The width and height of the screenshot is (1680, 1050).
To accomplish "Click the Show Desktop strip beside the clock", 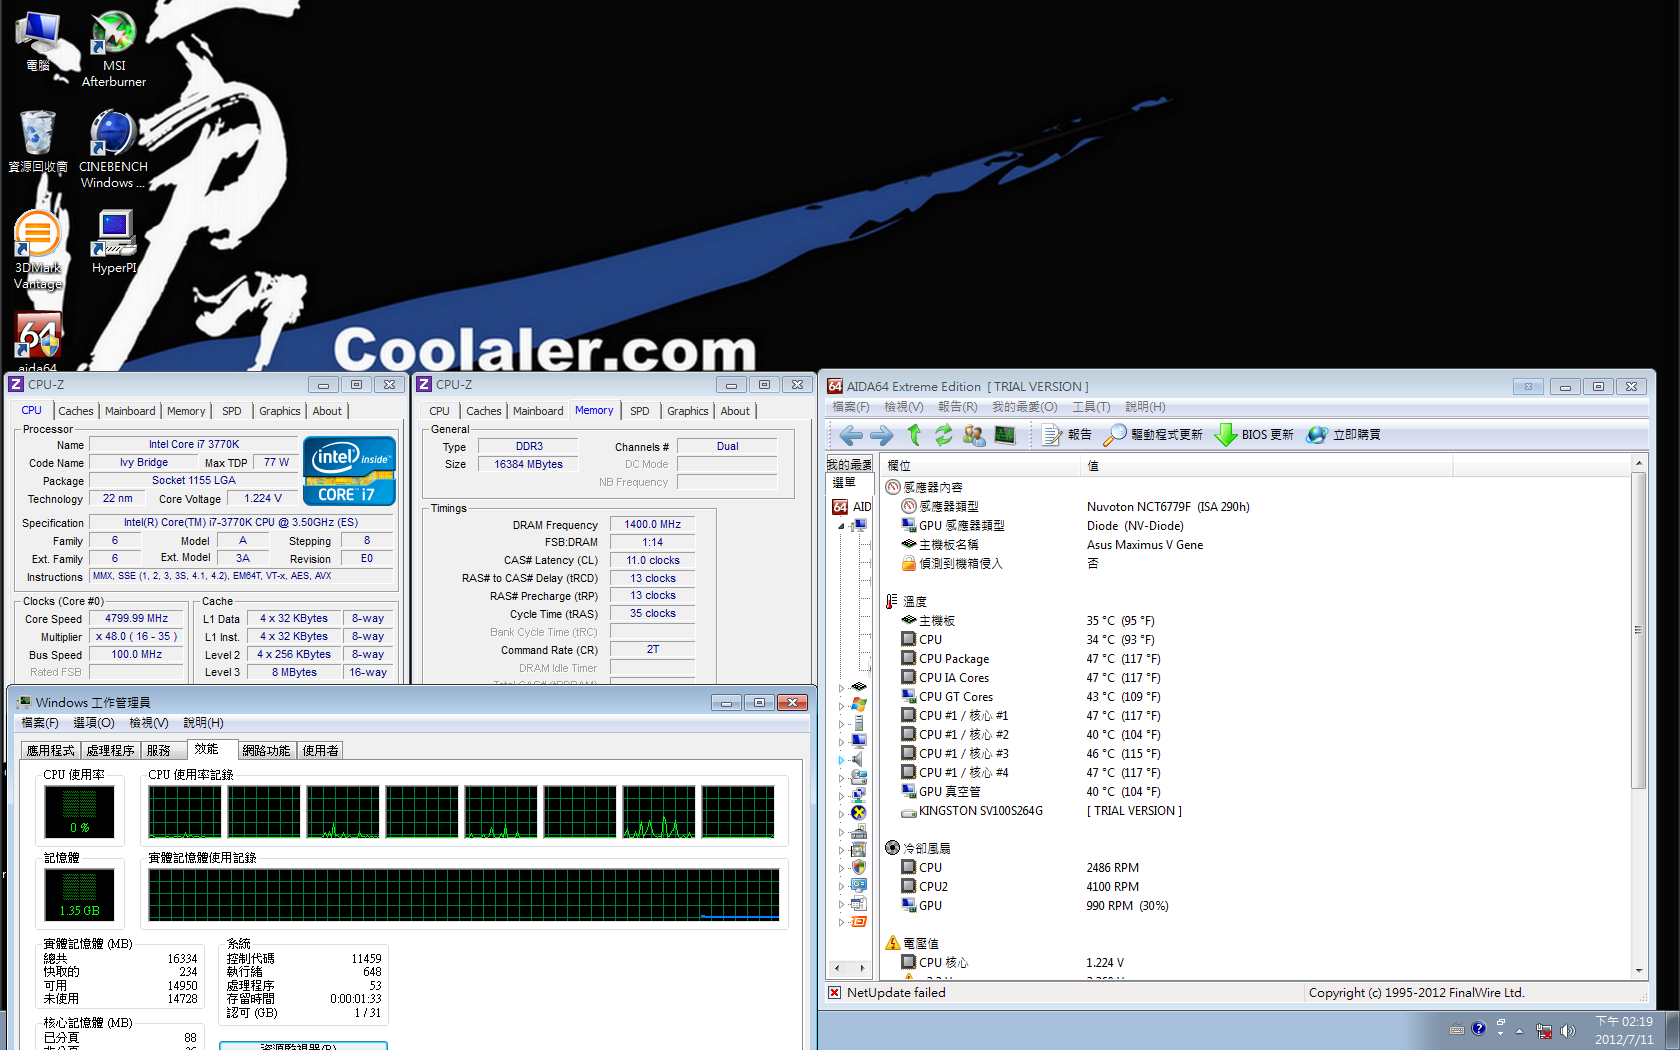I will pyautogui.click(x=1672, y=1030).
